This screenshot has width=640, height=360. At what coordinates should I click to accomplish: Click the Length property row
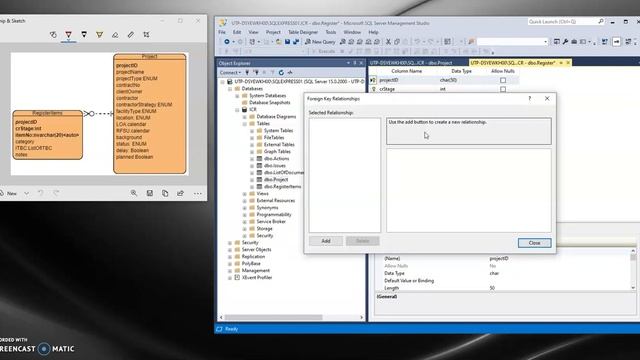(x=504, y=288)
